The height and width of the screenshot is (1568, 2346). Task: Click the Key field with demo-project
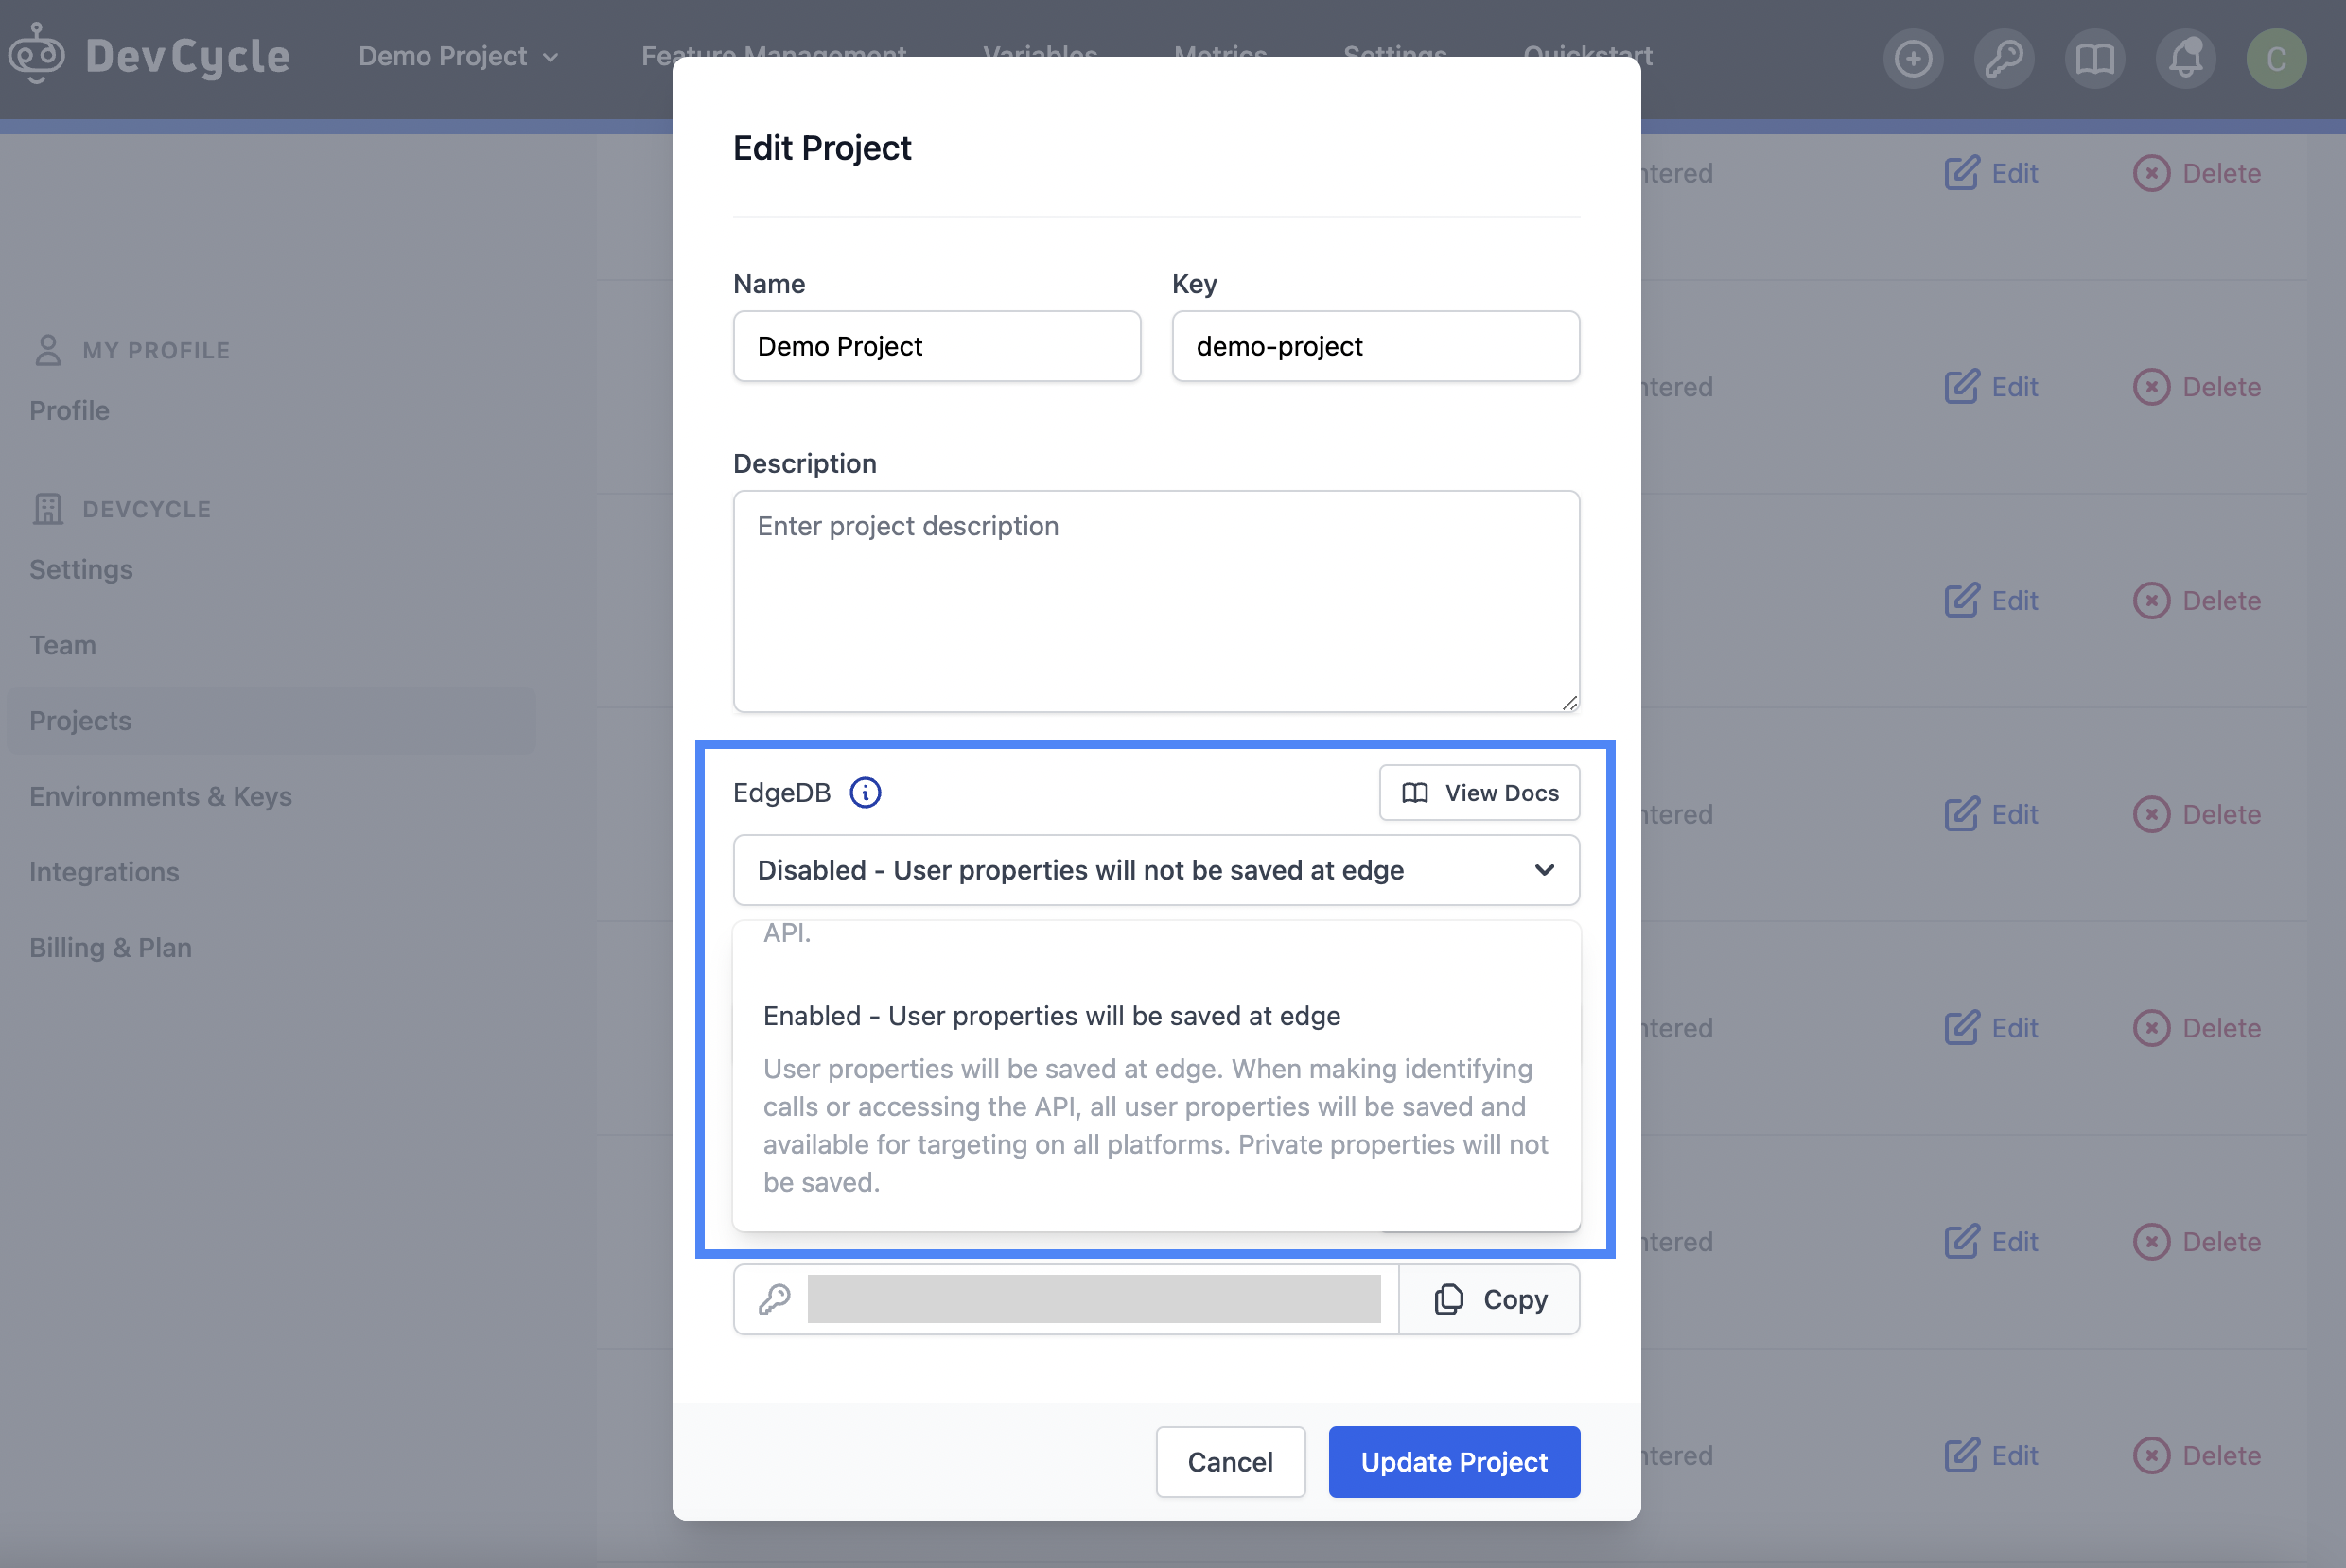[x=1375, y=346]
